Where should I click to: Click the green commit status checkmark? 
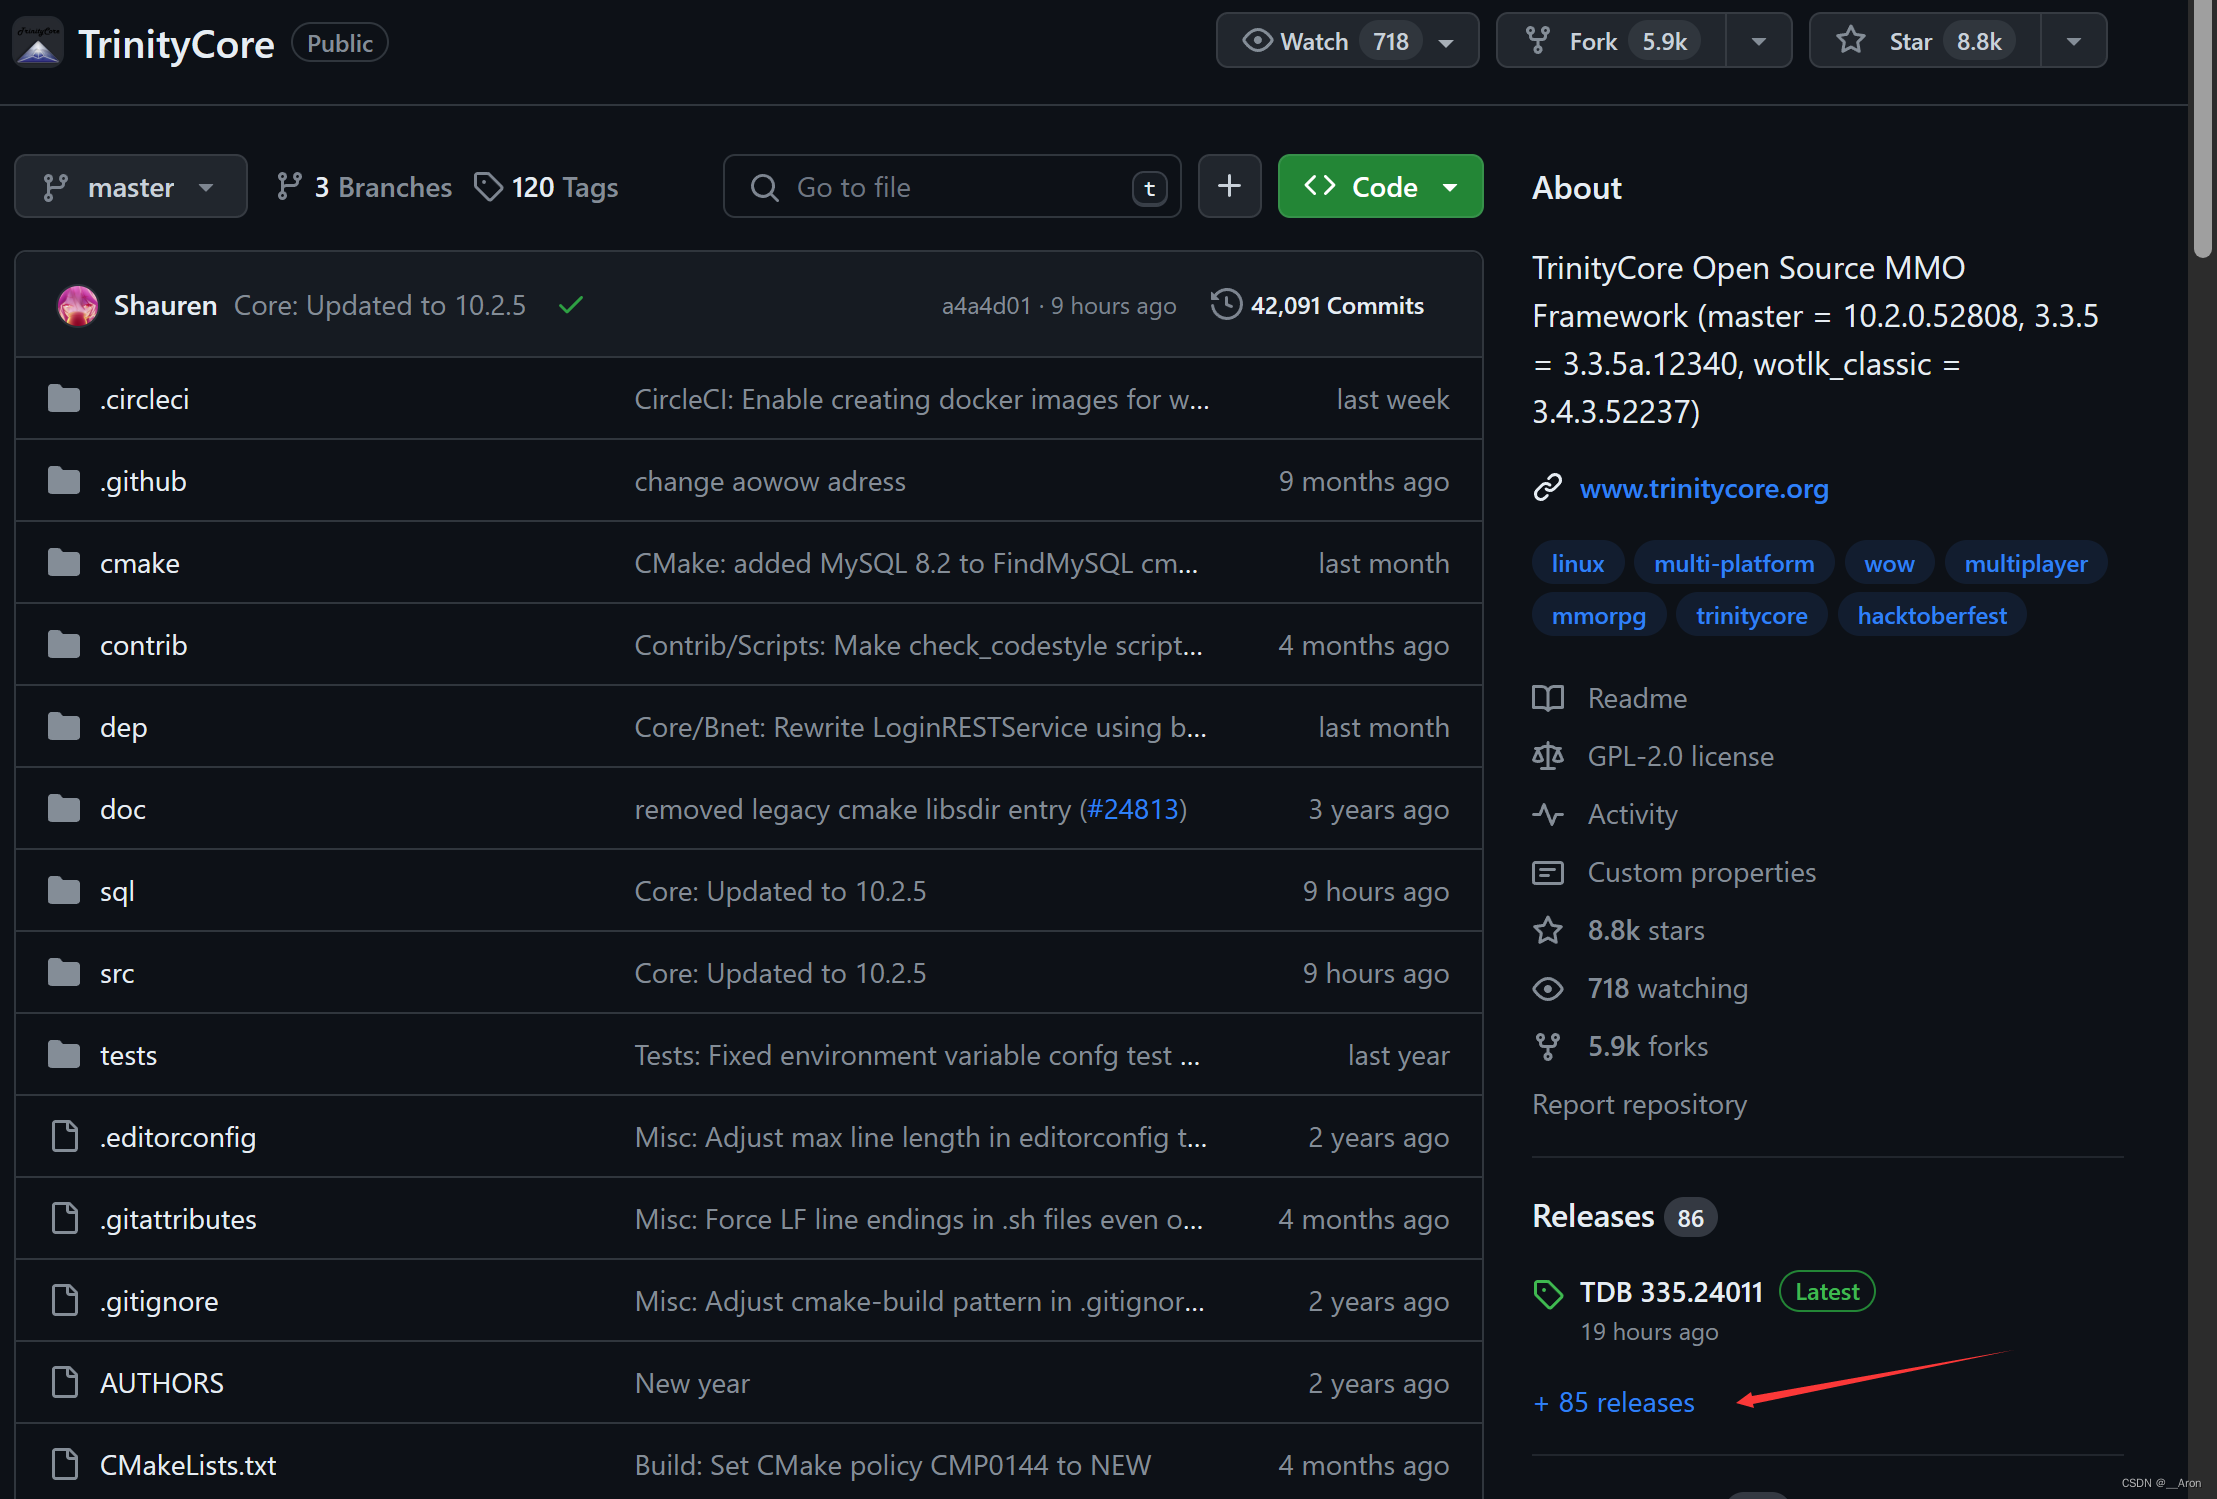coord(571,305)
